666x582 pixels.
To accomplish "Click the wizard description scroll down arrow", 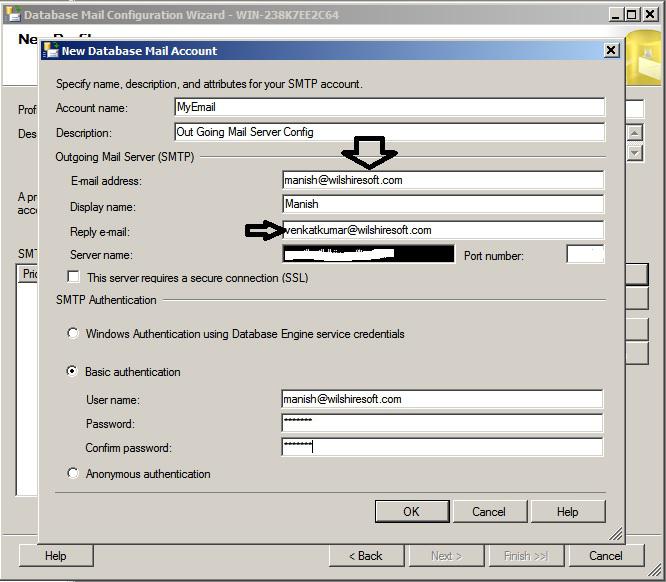I will click(x=635, y=153).
